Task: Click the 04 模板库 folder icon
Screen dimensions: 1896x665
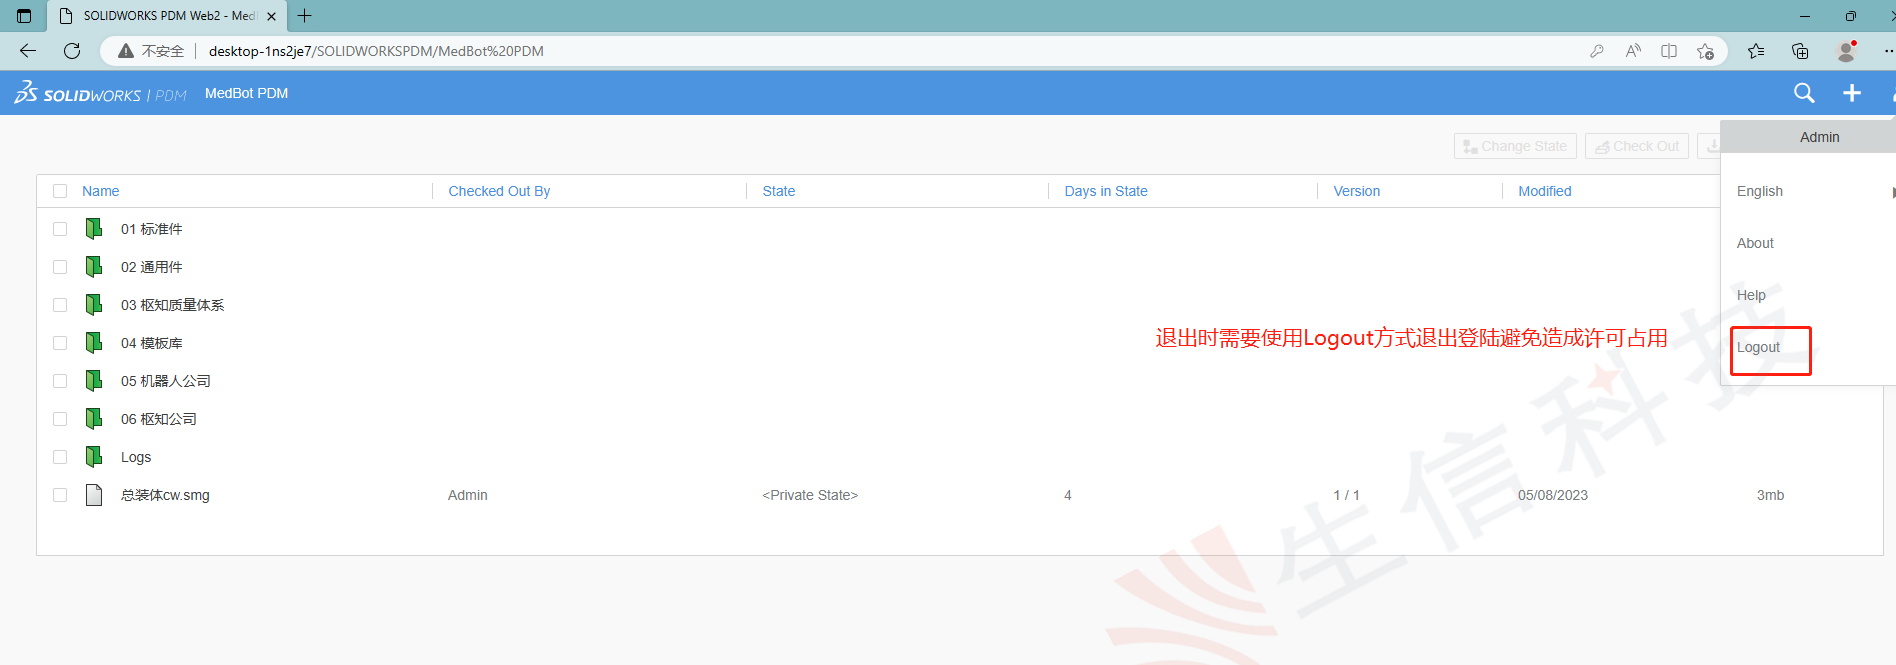Action: click(x=94, y=343)
